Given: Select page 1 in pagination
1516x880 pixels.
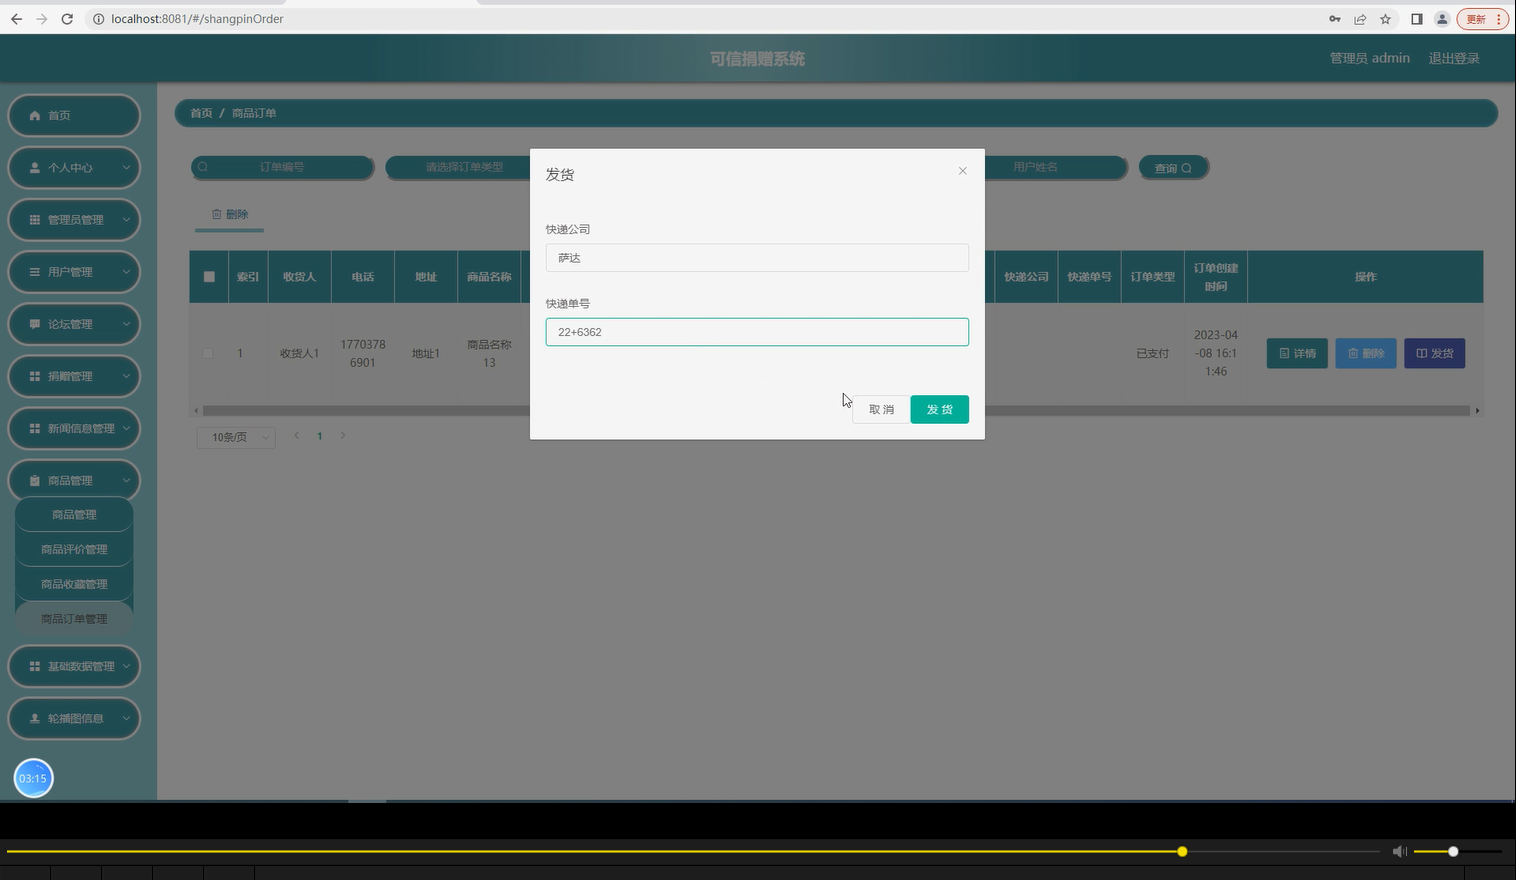Looking at the screenshot, I should [x=320, y=436].
